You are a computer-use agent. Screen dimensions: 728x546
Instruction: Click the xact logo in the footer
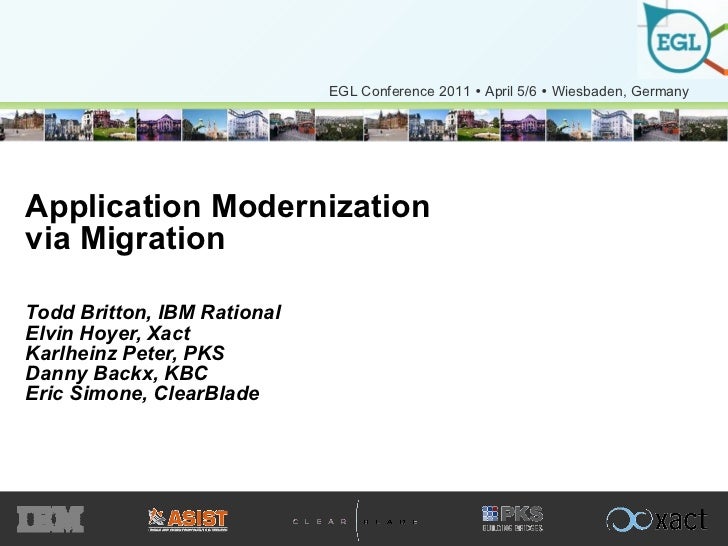[x=657, y=520]
